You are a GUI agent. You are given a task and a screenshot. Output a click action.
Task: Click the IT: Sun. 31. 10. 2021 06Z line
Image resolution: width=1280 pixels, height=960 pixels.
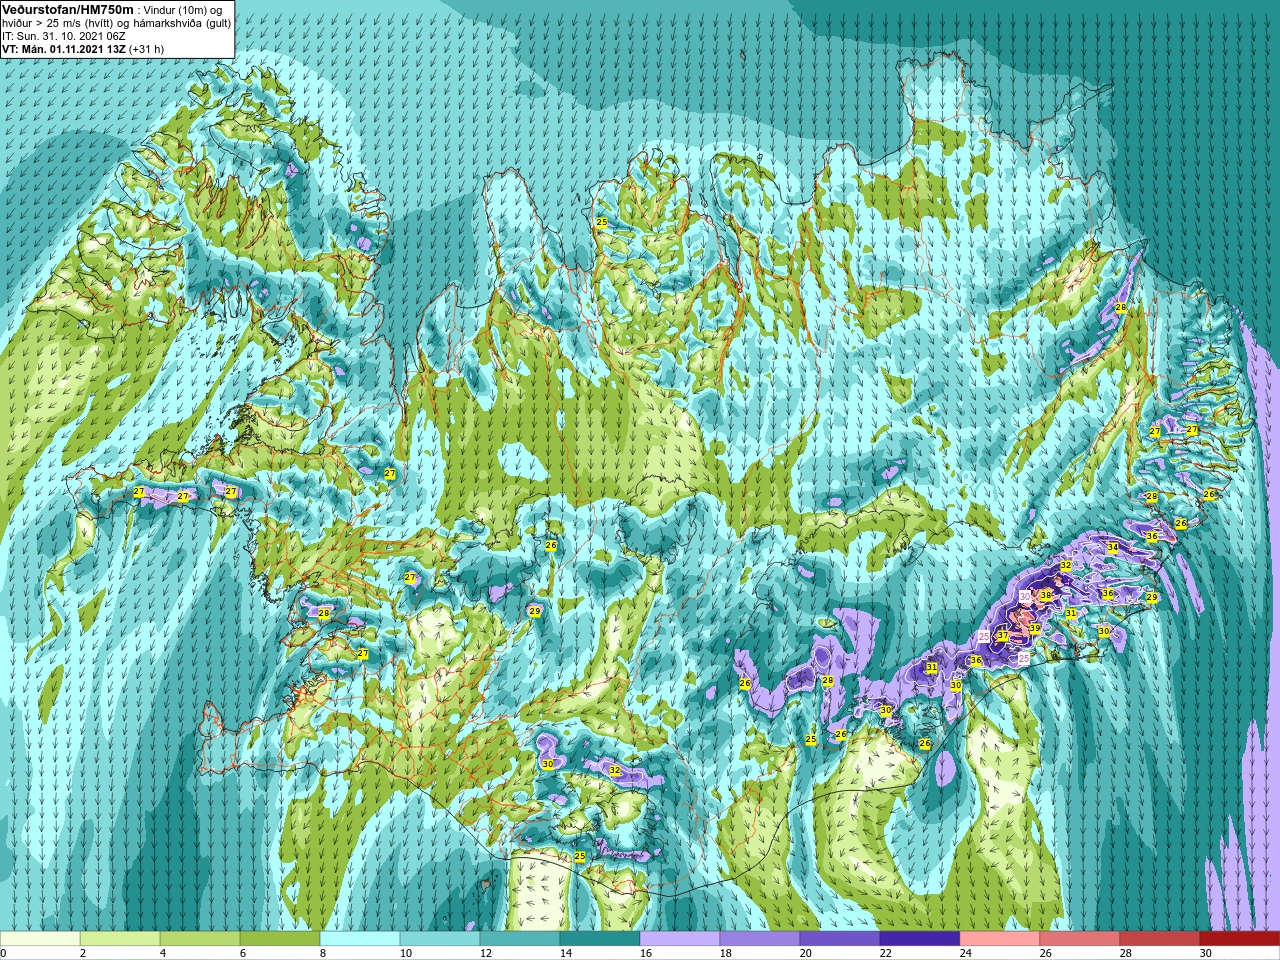(x=64, y=35)
